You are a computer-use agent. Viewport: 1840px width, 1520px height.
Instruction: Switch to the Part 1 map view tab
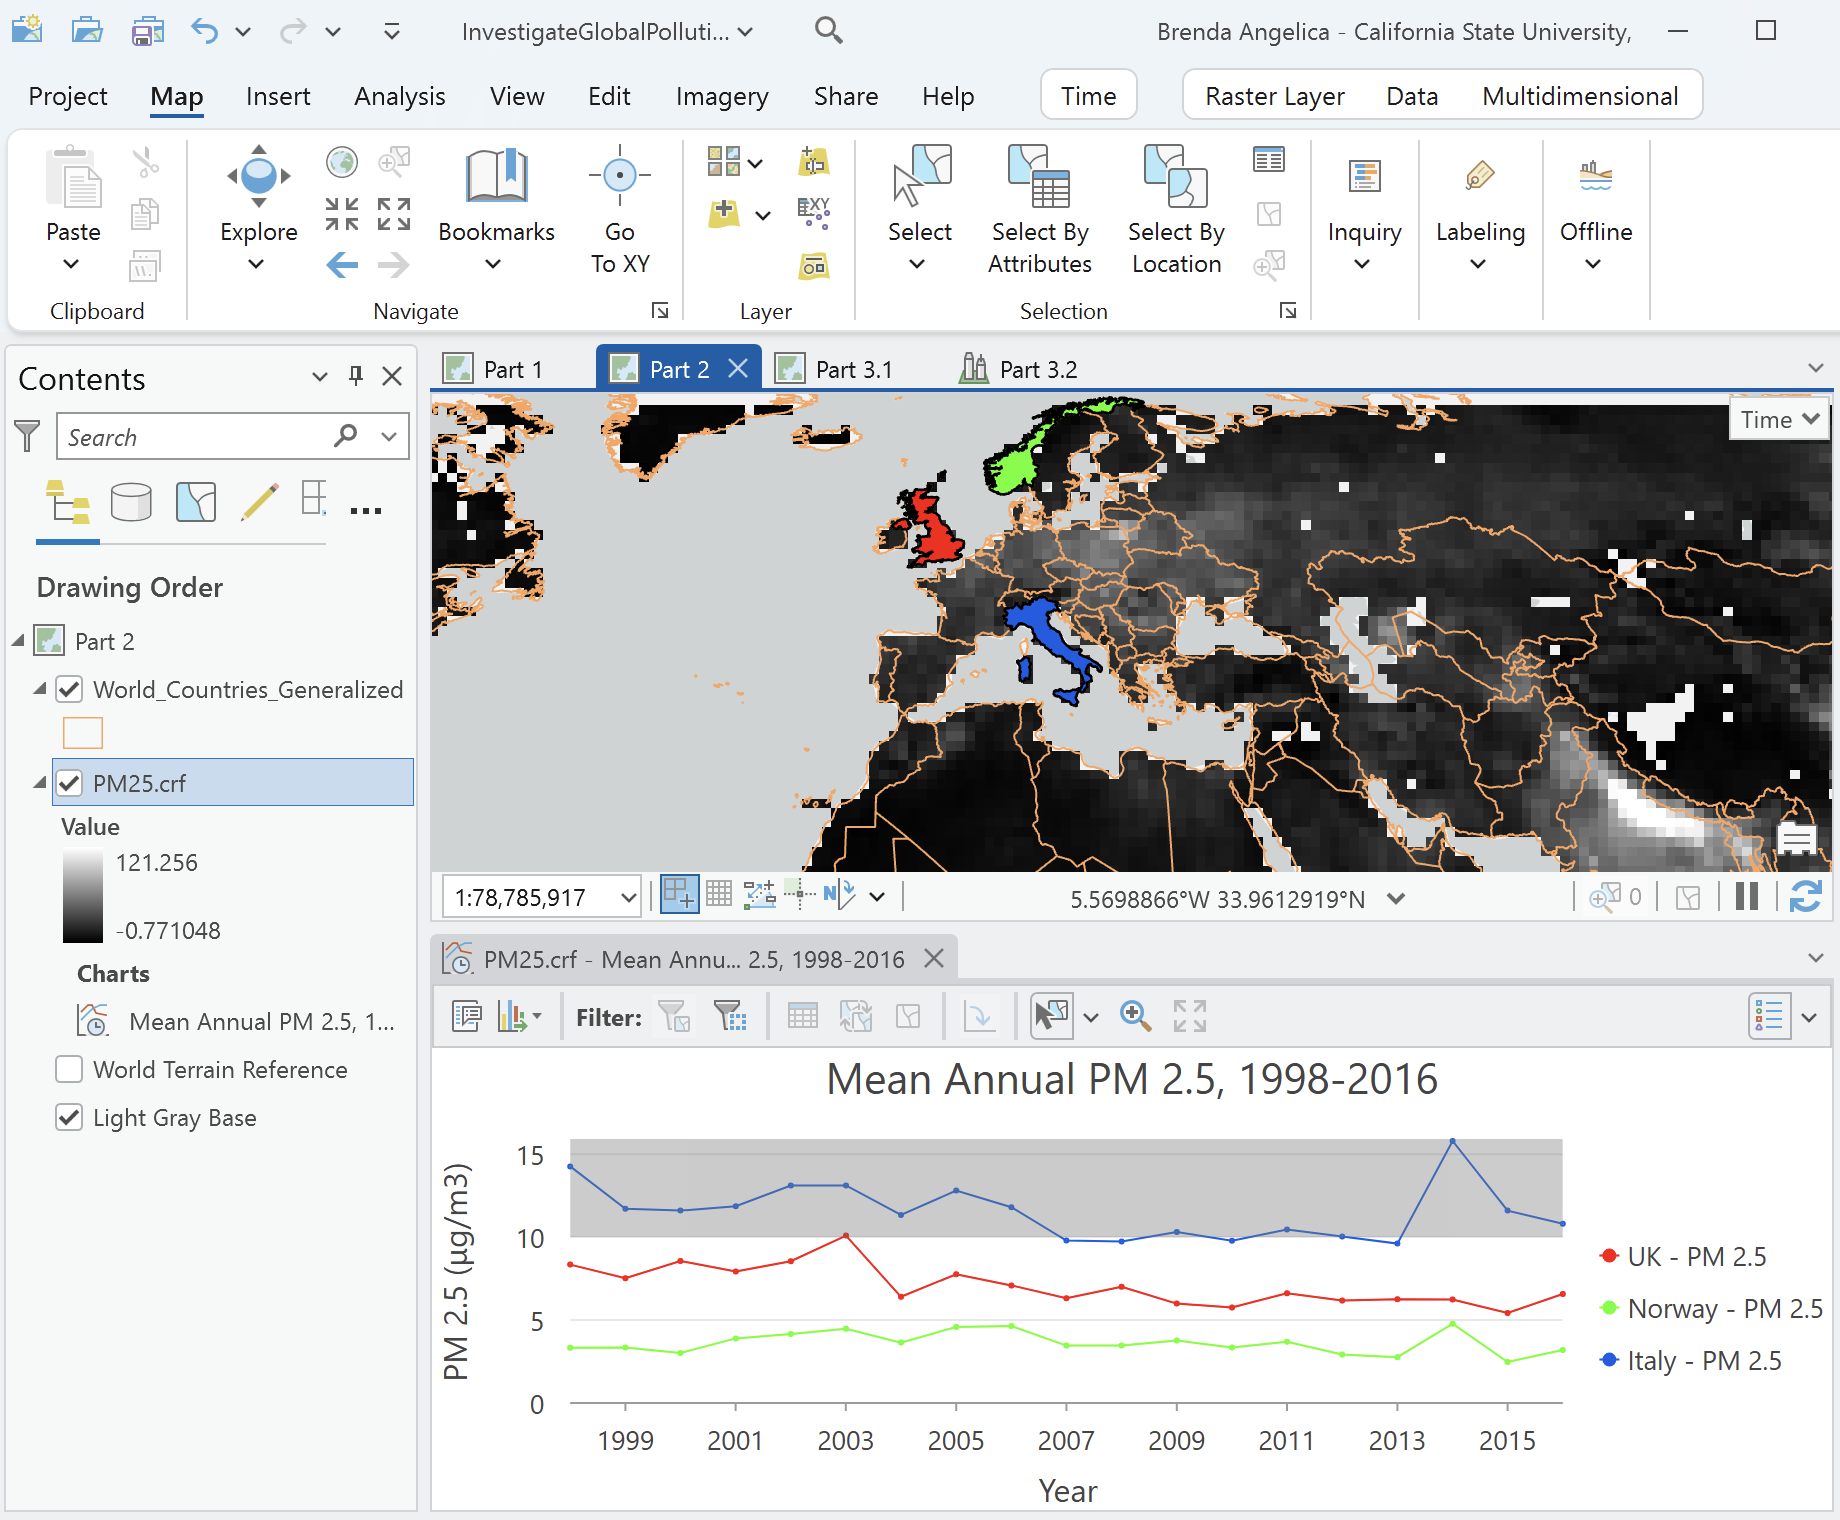pos(495,369)
